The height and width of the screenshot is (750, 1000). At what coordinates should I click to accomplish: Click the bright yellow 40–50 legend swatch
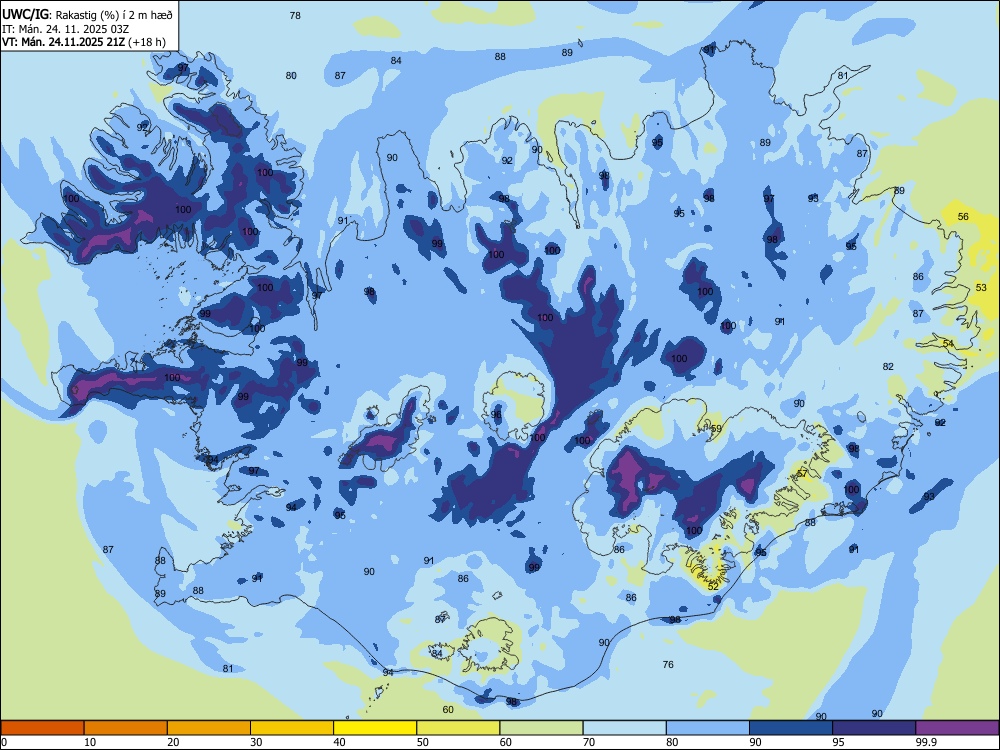pyautogui.click(x=375, y=728)
